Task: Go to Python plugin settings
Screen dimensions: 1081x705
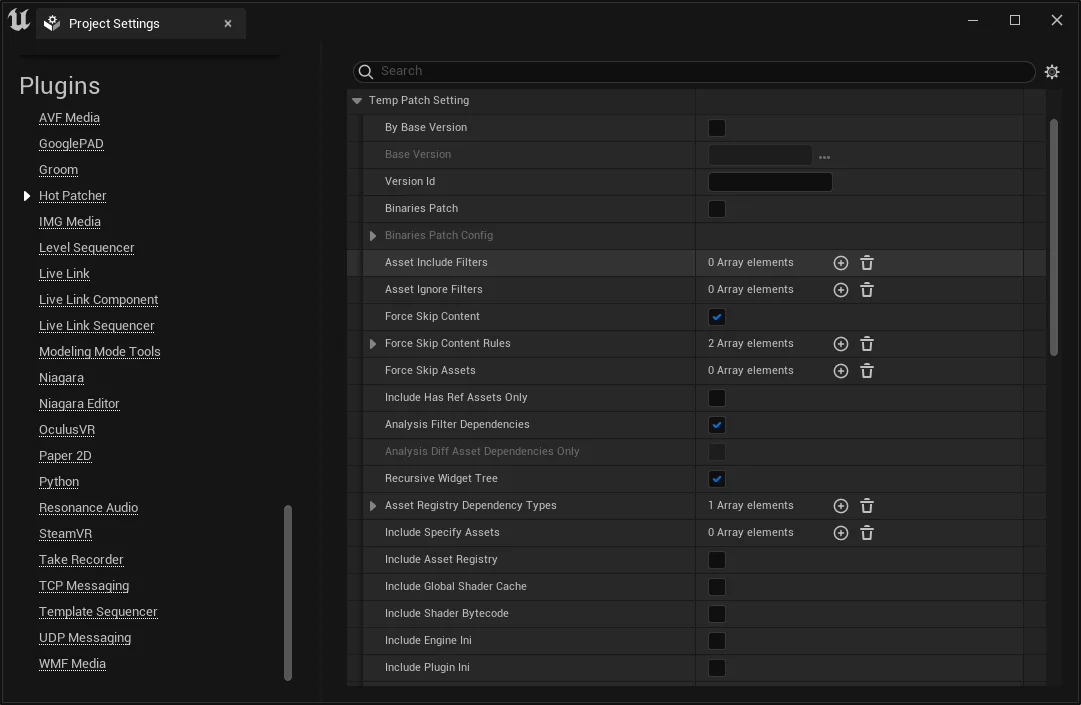Action: (59, 482)
